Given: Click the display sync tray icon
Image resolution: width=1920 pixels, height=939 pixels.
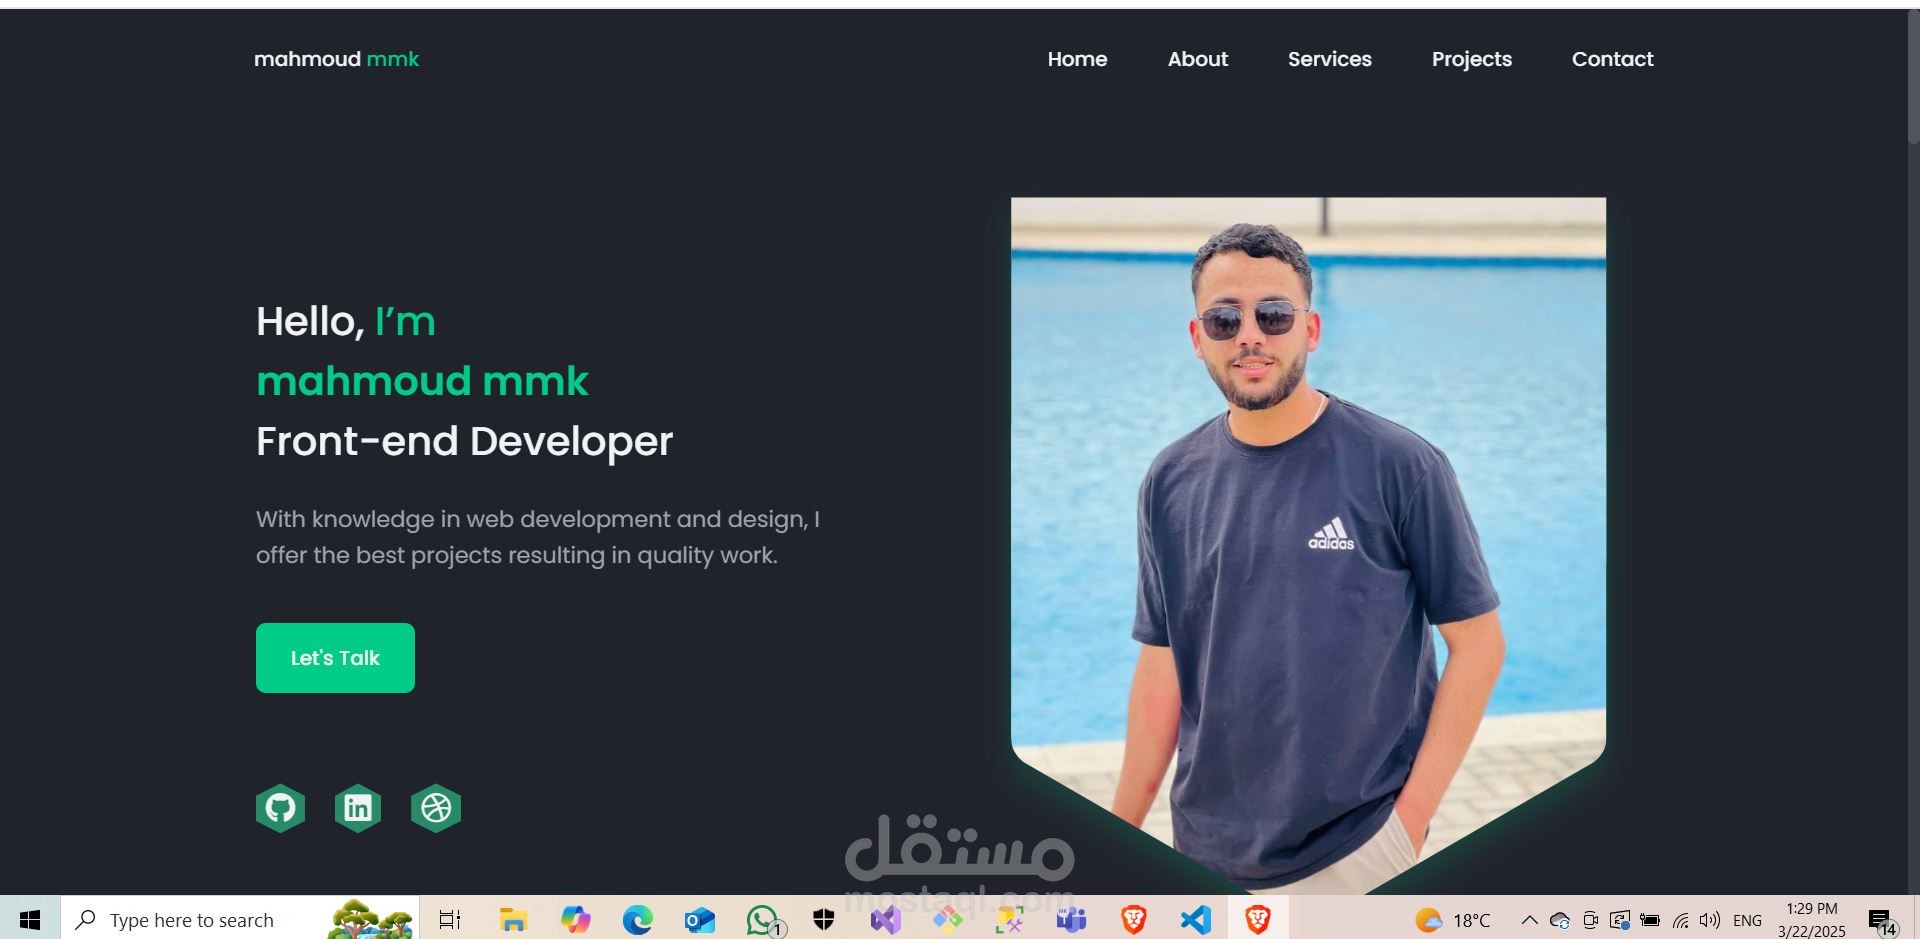Looking at the screenshot, I should click(1620, 920).
